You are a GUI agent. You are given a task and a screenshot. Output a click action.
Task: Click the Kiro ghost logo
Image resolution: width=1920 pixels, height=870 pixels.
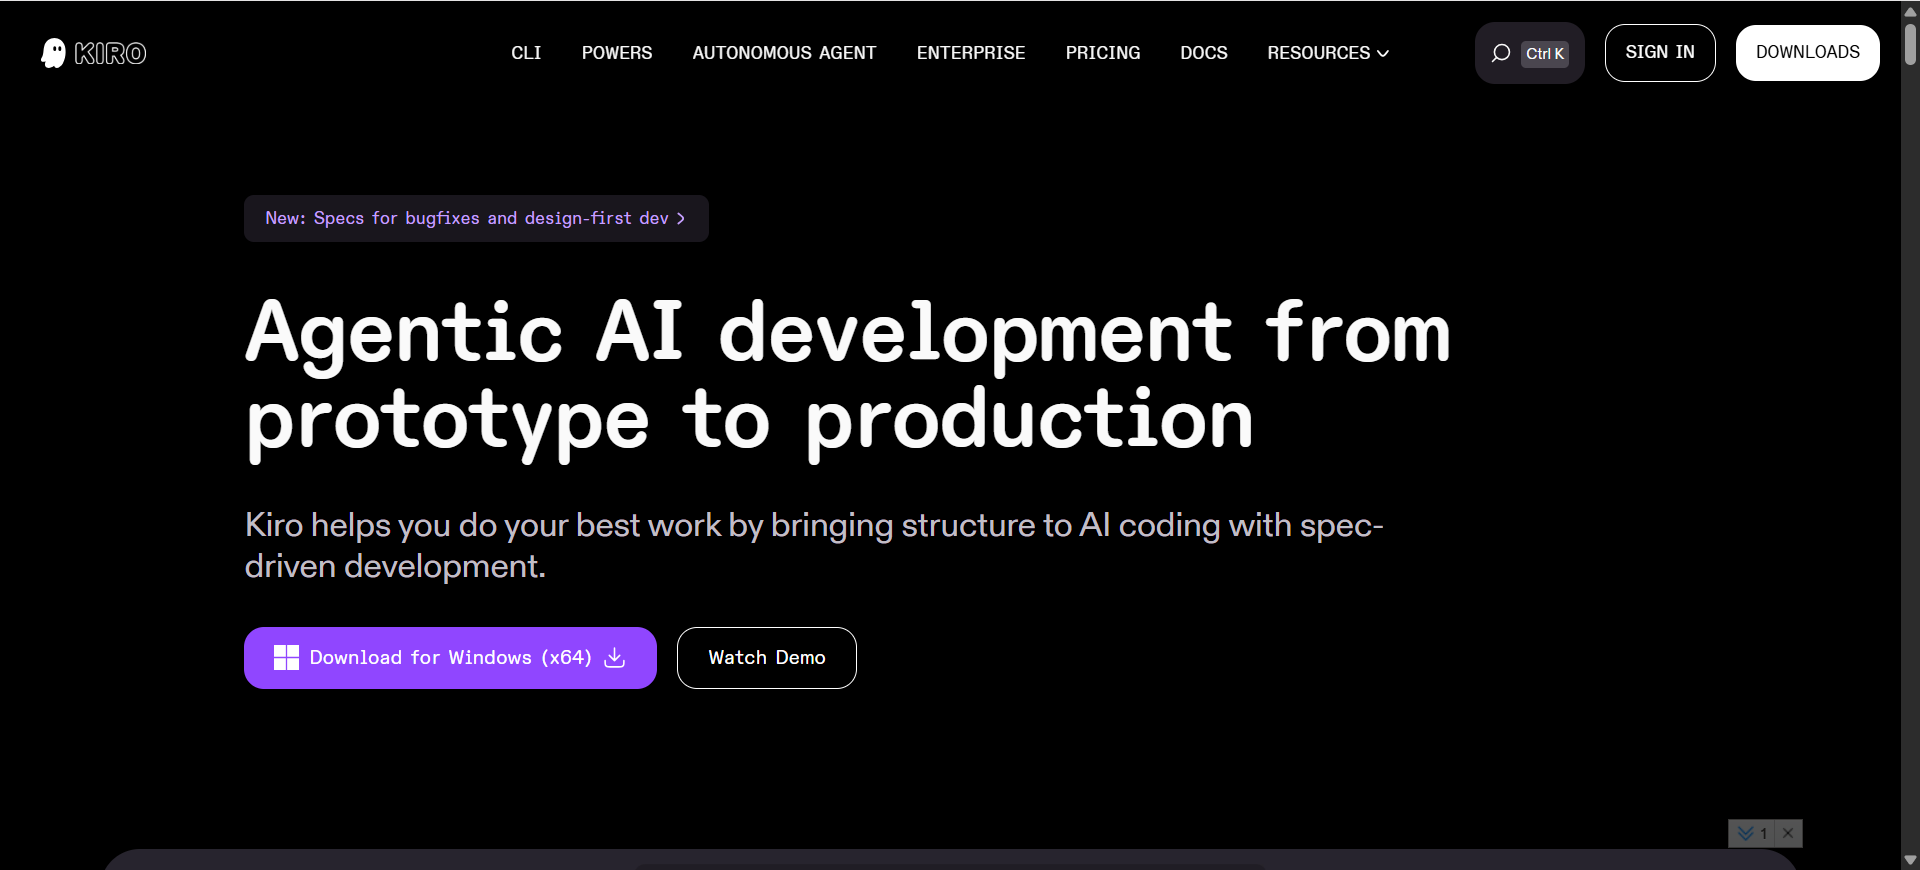click(x=93, y=53)
